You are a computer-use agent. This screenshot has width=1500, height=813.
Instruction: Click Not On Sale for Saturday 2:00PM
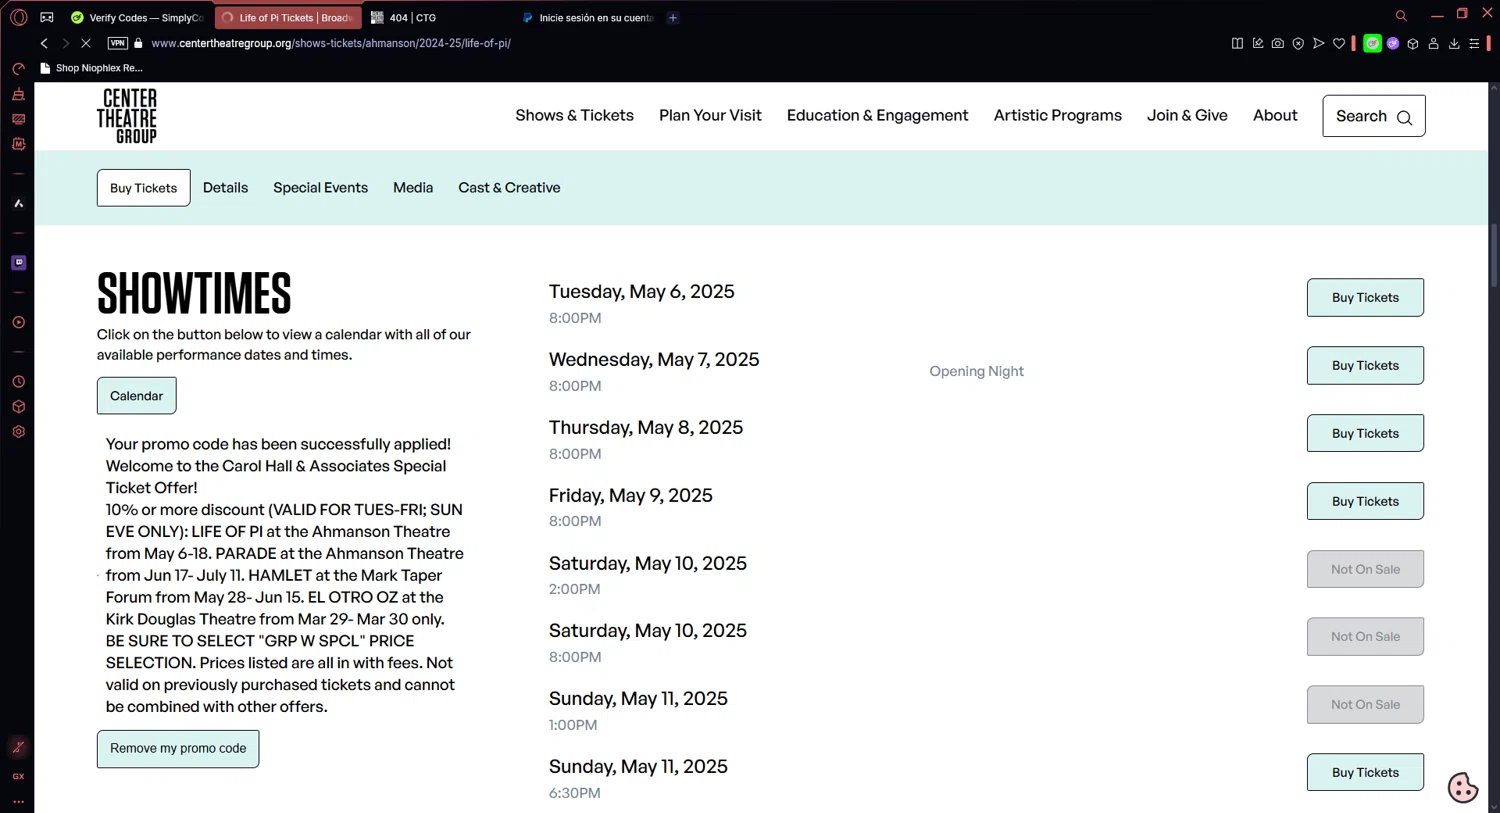point(1365,569)
